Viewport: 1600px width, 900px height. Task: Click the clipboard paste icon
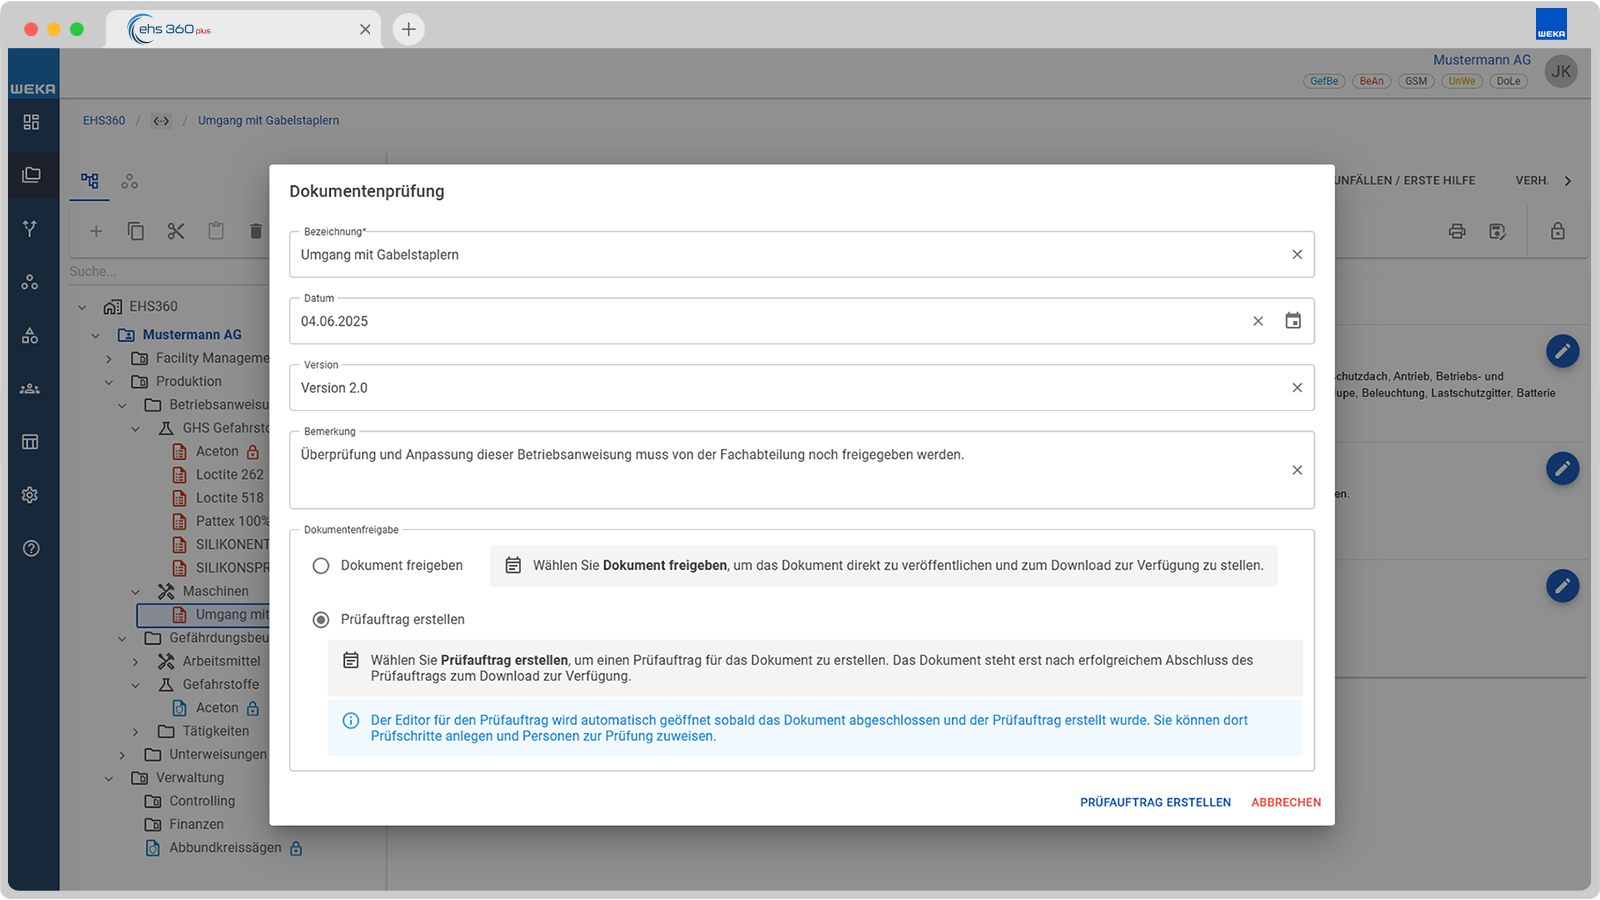pos(216,231)
